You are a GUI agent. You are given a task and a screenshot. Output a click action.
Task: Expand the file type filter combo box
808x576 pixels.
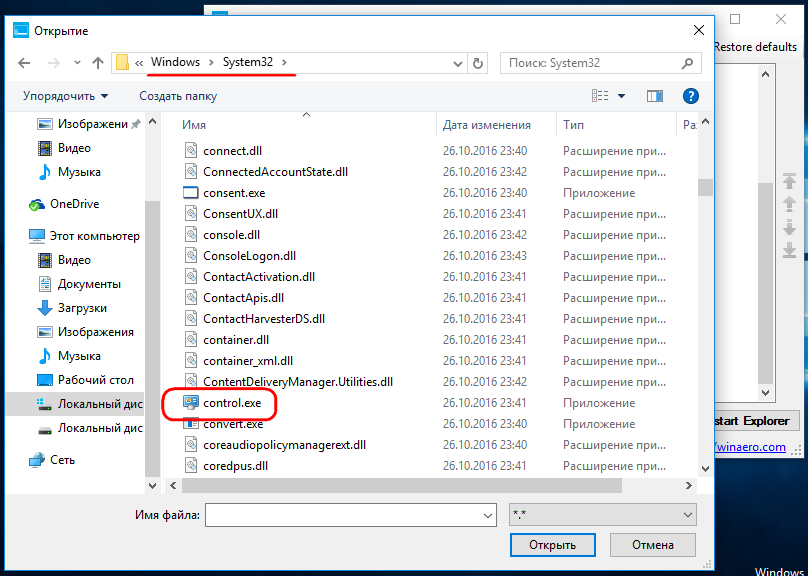coord(602,515)
